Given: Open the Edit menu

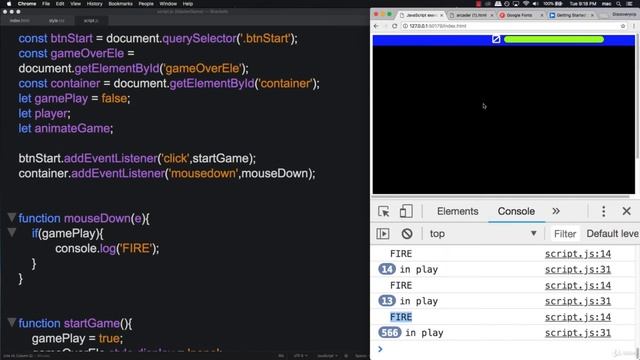Looking at the screenshot, I should point(60,4).
